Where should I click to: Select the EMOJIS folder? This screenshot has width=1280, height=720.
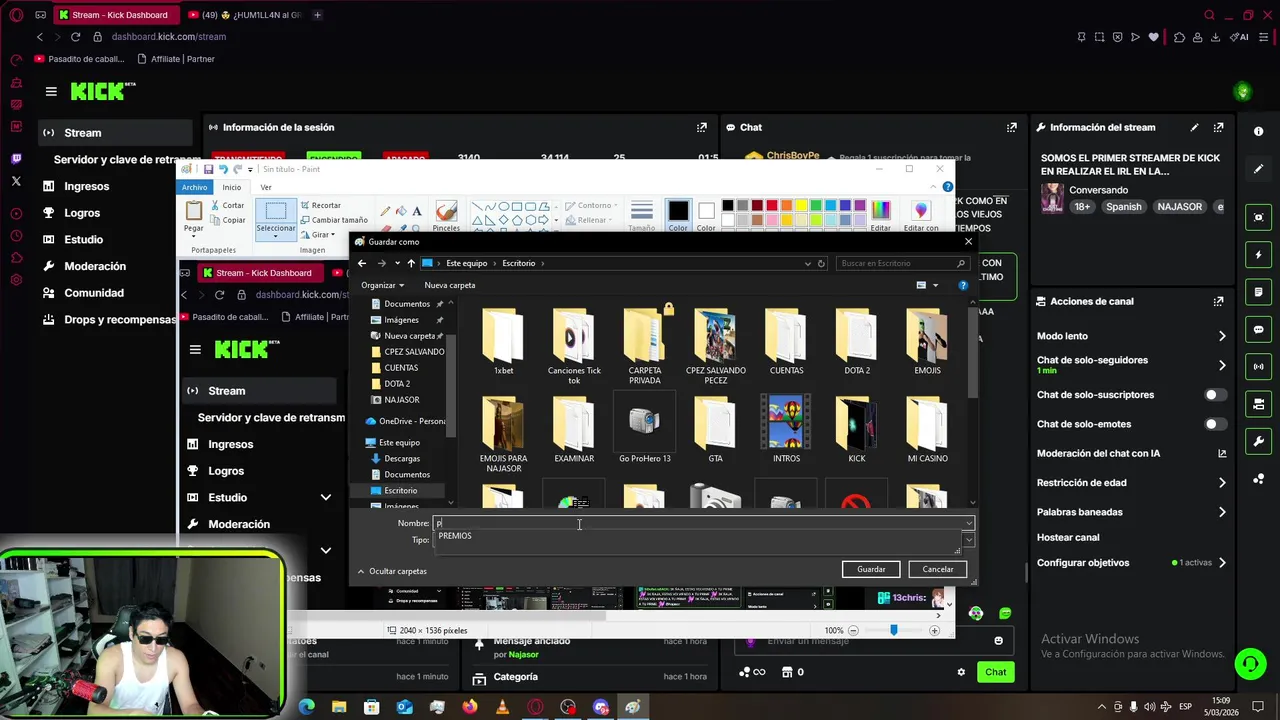[927, 341]
